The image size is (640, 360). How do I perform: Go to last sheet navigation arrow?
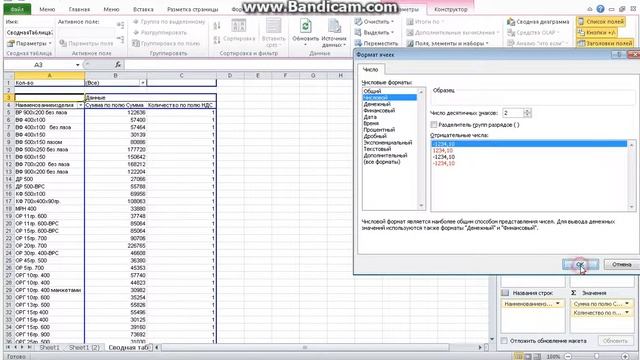[30, 347]
